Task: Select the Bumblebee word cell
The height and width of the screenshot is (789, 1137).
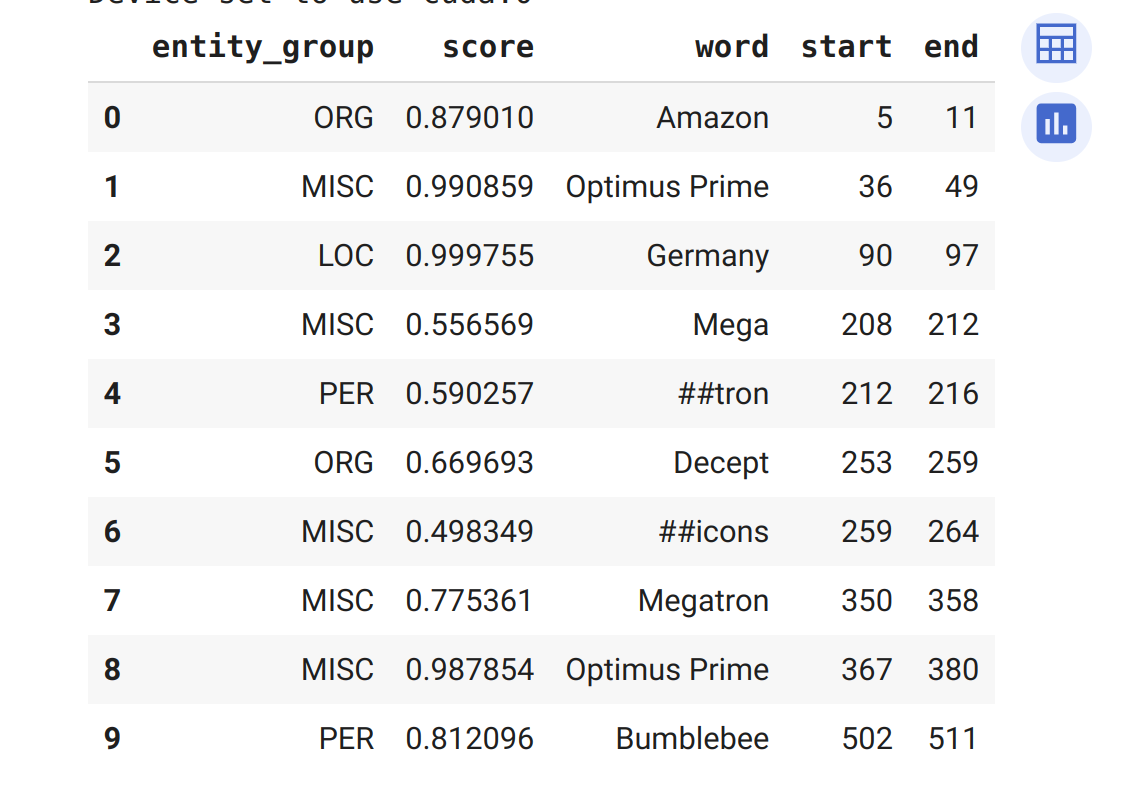Action: coord(692,739)
